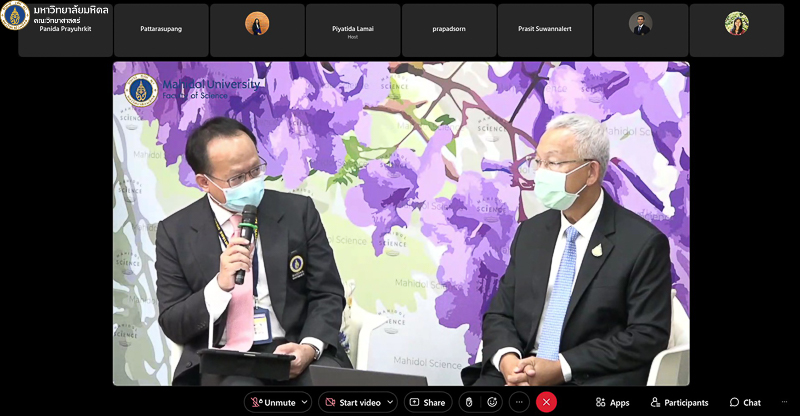The width and height of the screenshot is (800, 416).
Task: Show the Participants panel
Action: click(679, 402)
